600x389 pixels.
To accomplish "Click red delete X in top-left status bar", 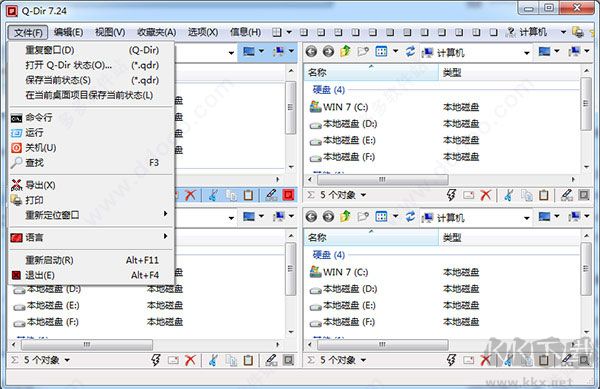I will [190, 195].
